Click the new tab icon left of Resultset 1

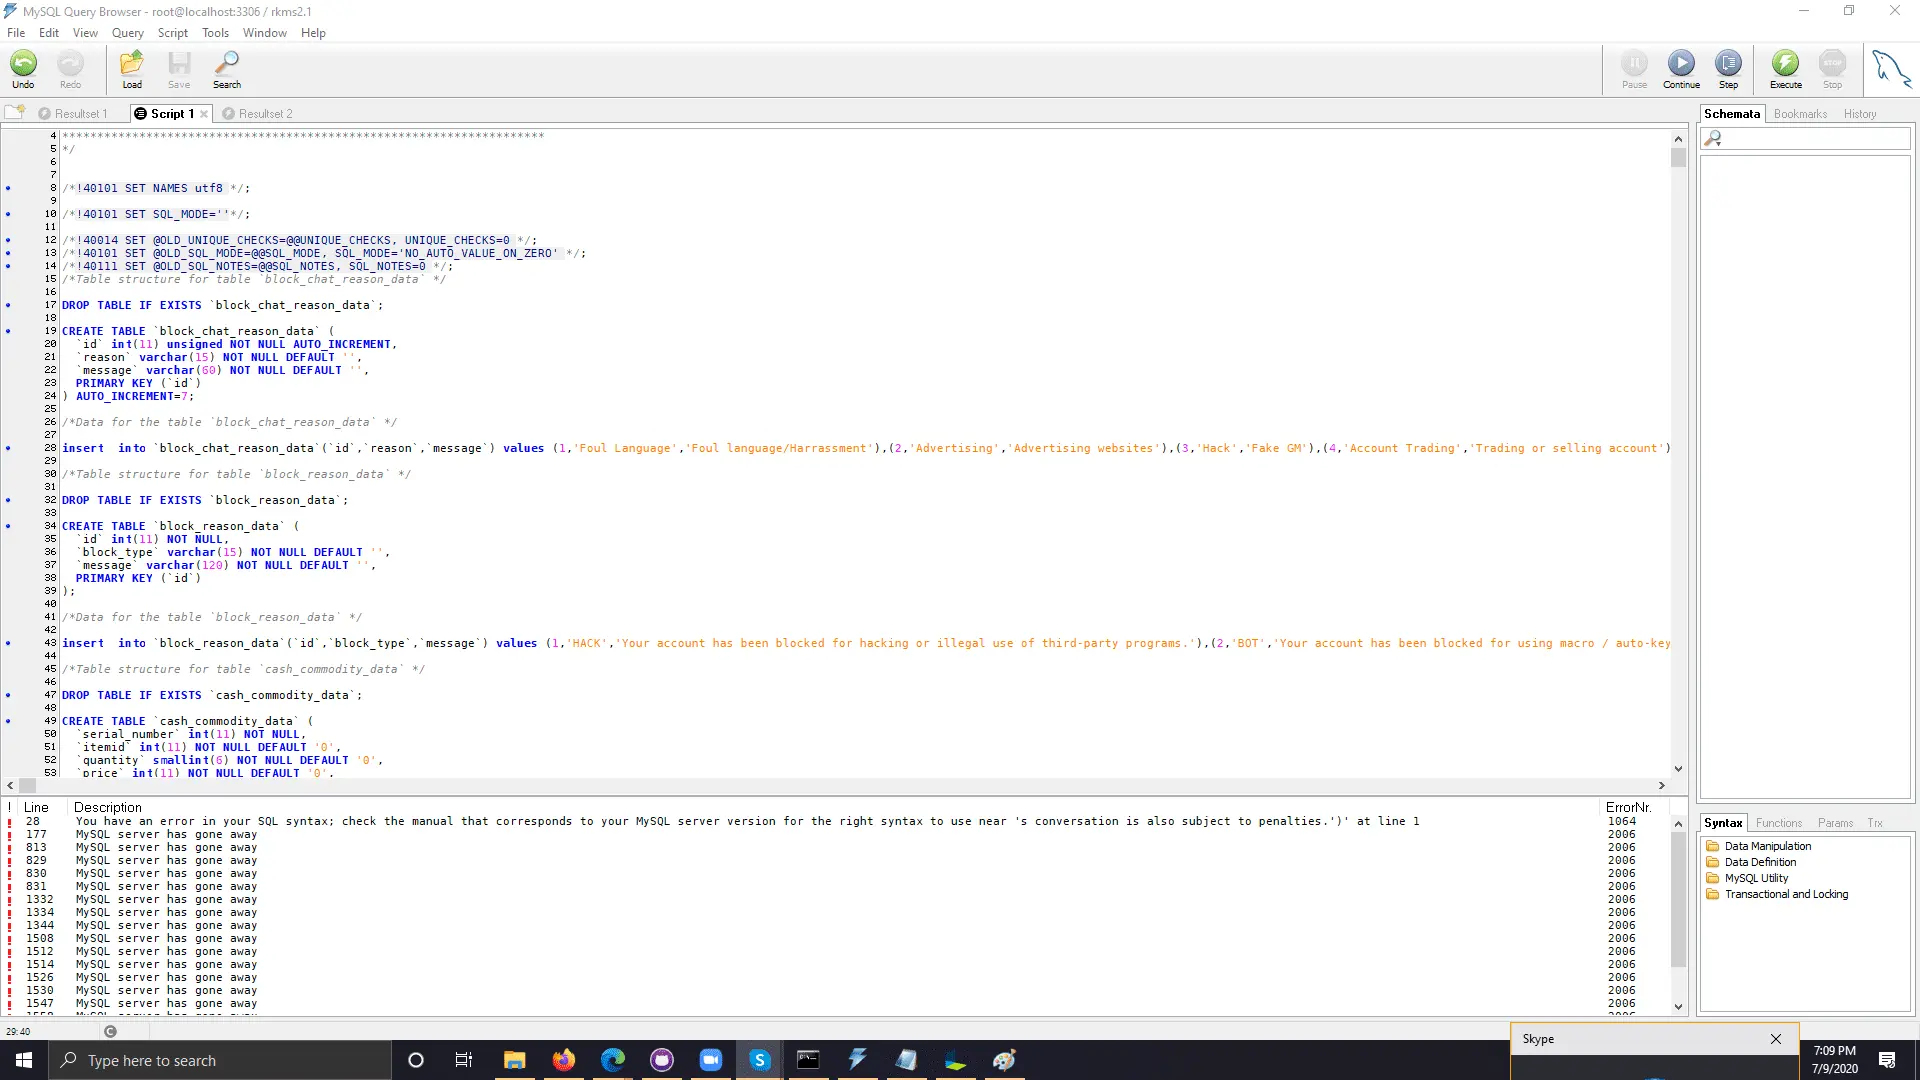[x=15, y=112]
